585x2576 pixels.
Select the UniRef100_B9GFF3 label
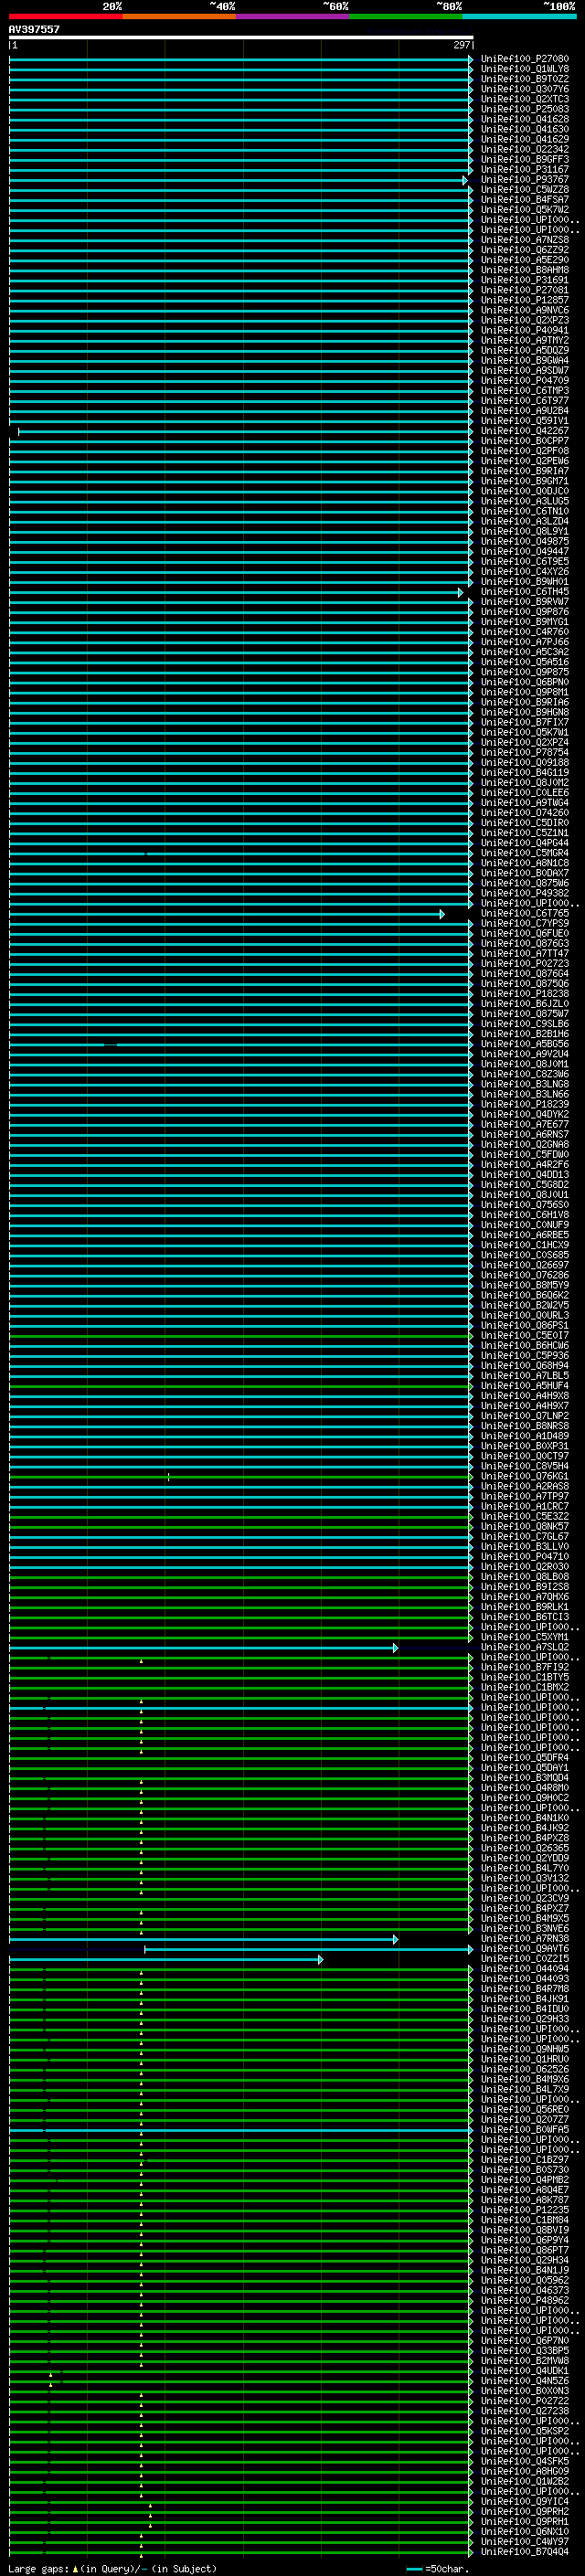click(x=525, y=159)
